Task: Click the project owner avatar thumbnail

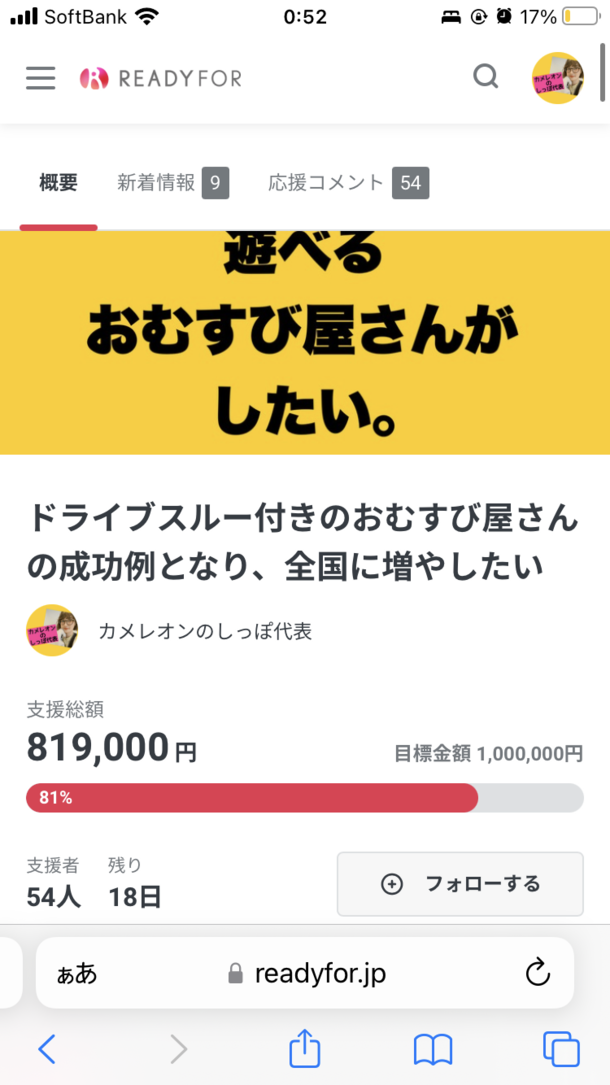Action: (52, 631)
